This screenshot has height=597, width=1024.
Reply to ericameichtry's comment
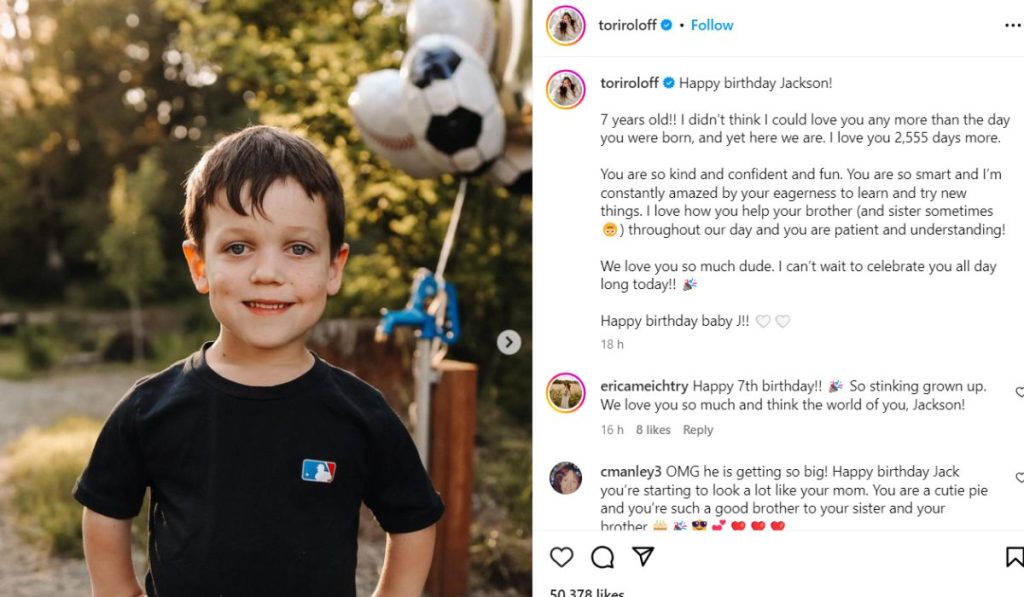coord(697,430)
